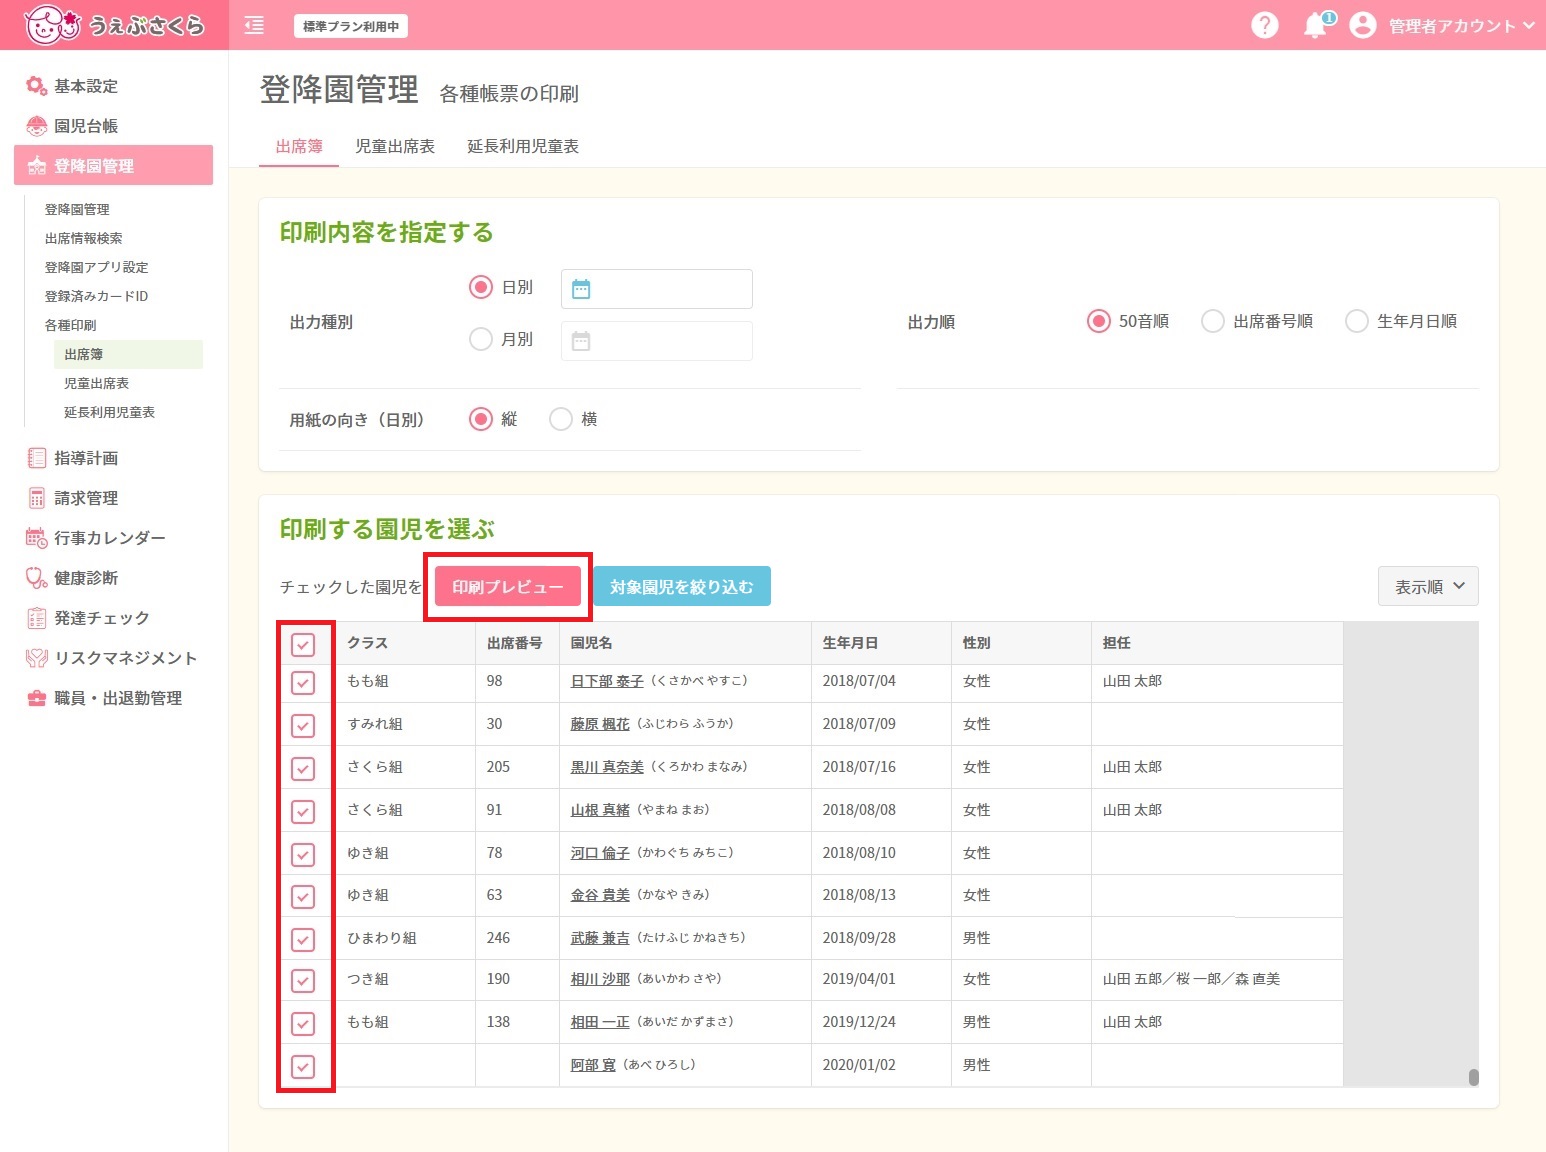This screenshot has width=1546, height=1152.
Task: Uncheck the row for 黒川 真奈美
Action: 303,769
